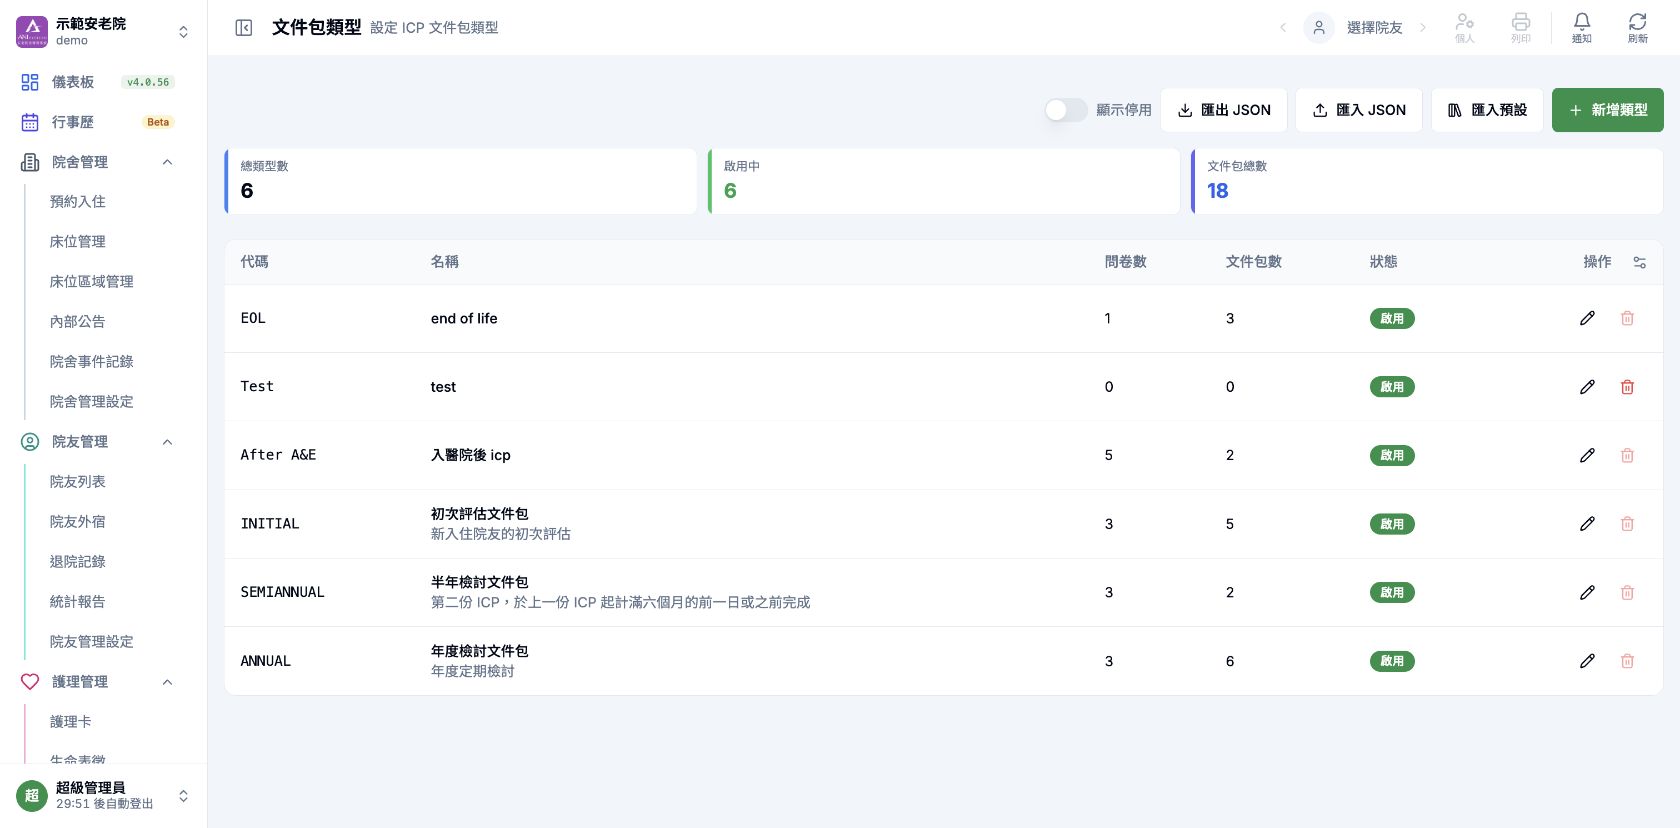Click the facility logo icon
1680x828 pixels.
click(32, 31)
